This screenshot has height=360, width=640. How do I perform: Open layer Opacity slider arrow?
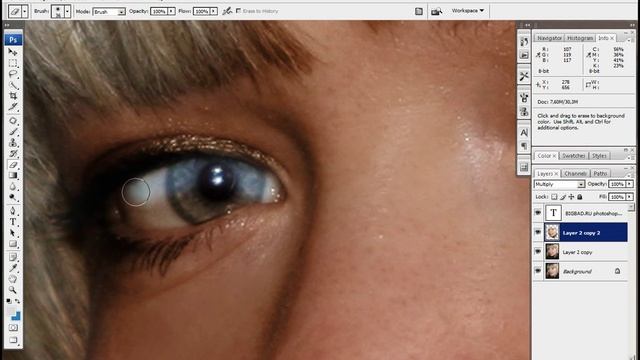(x=629, y=184)
